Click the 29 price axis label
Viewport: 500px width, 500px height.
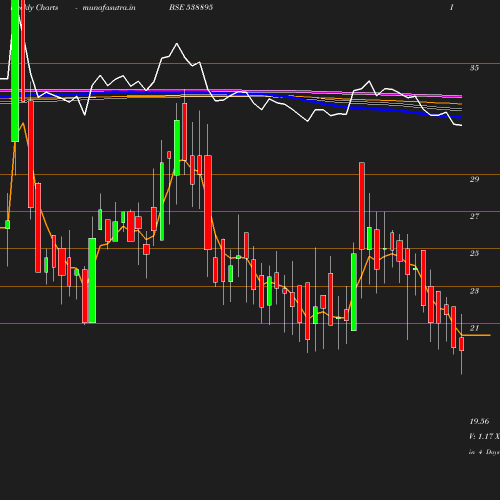coord(474,179)
